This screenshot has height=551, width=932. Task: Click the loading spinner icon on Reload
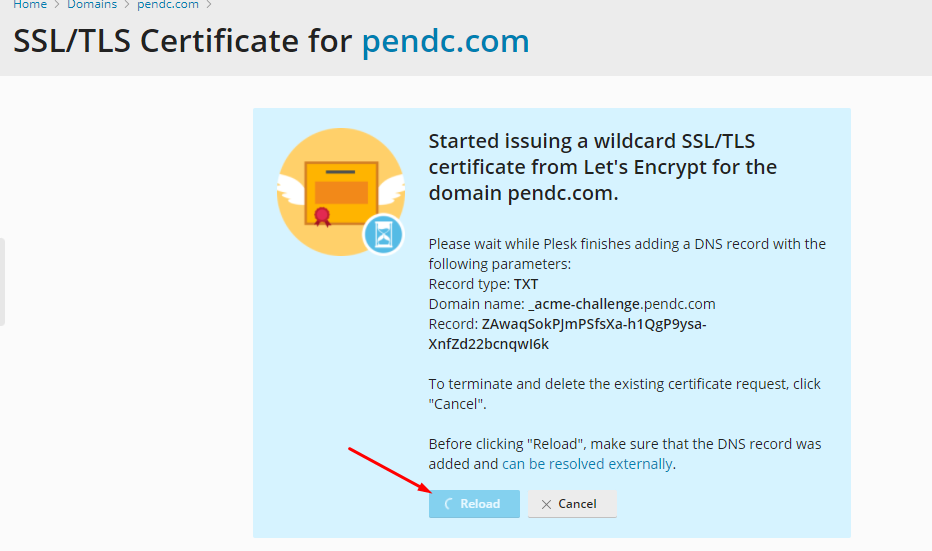point(449,504)
